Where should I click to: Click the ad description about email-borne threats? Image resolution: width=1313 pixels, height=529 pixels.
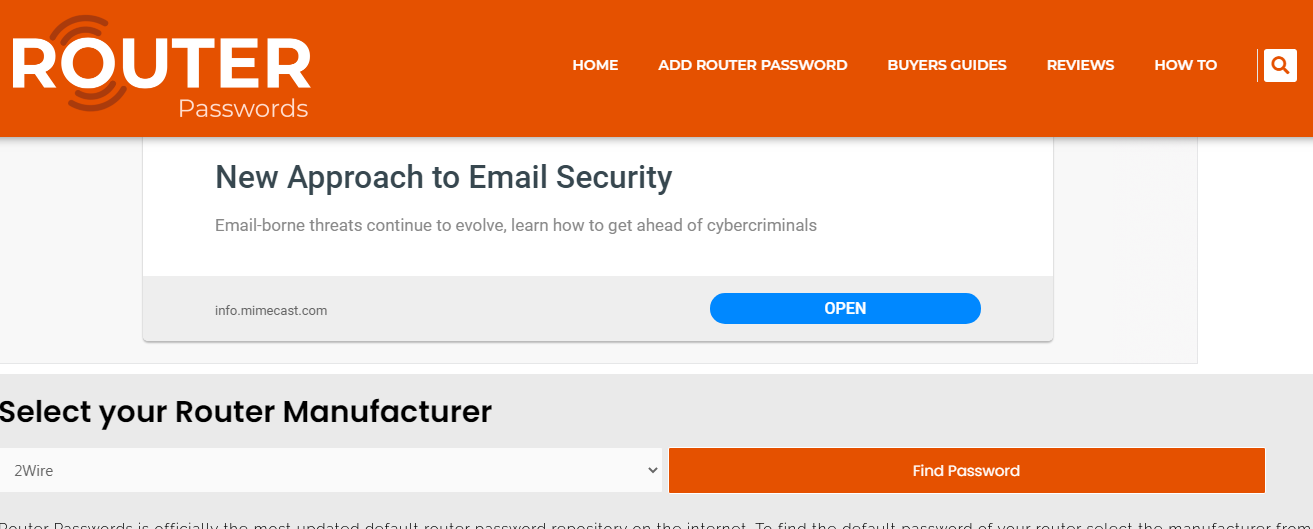[516, 225]
